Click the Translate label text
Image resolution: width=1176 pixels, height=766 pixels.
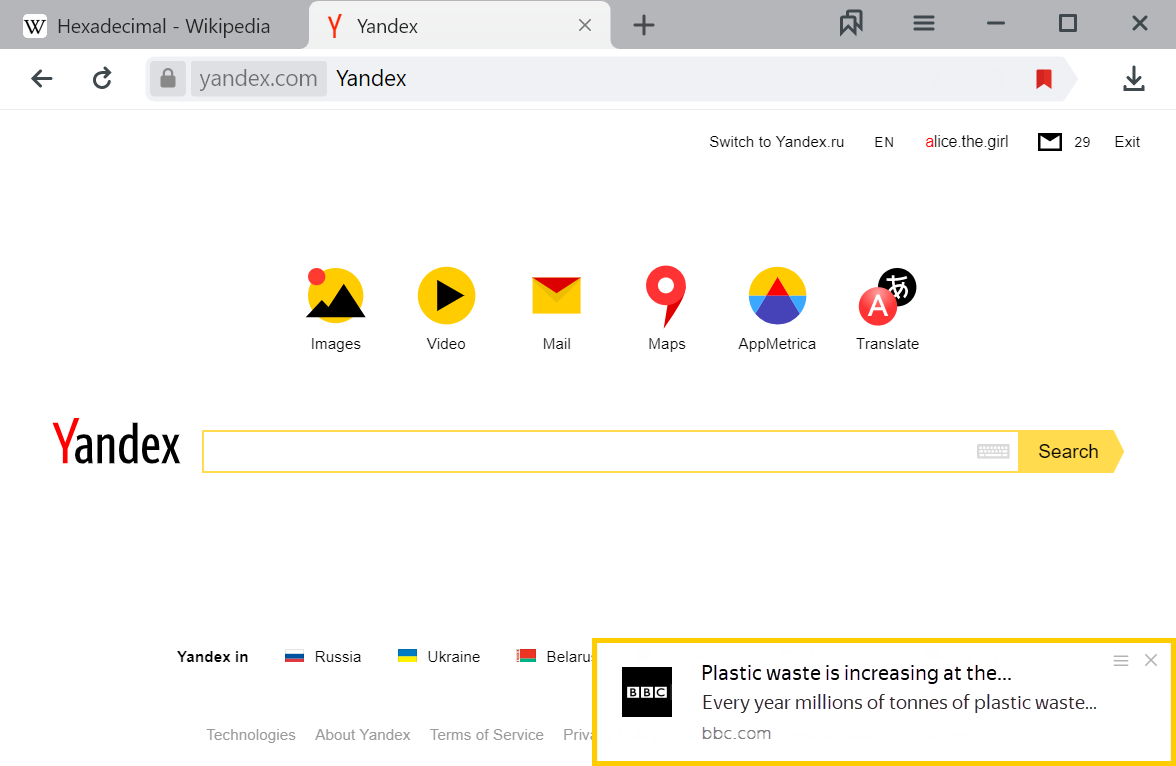pos(887,344)
